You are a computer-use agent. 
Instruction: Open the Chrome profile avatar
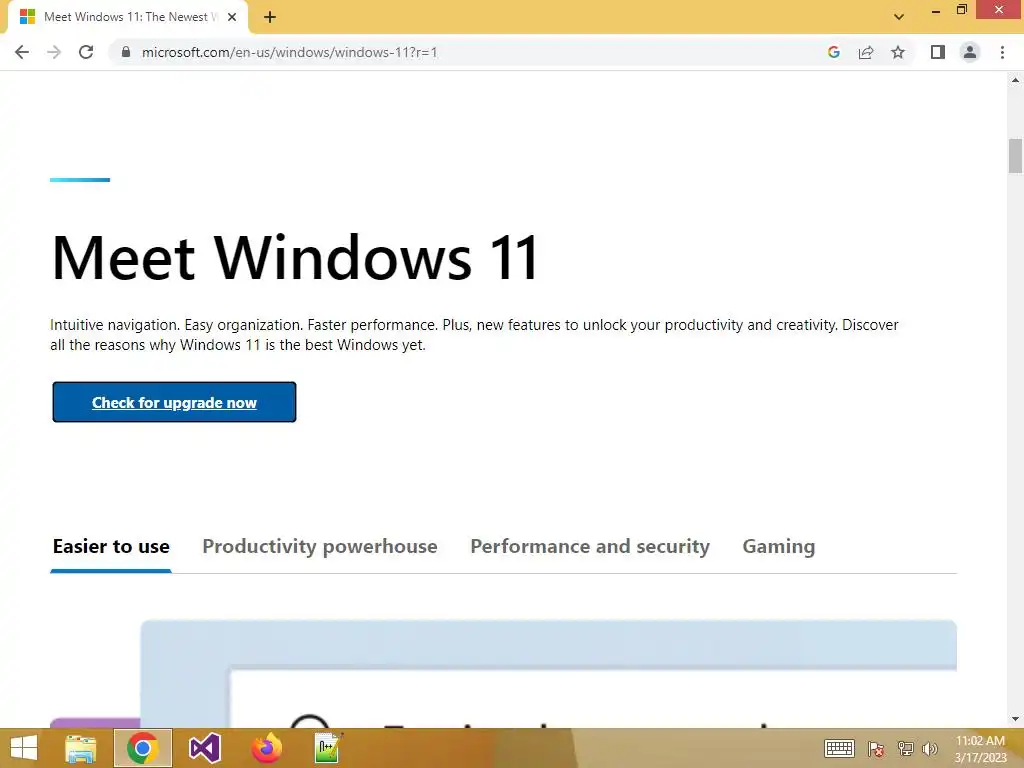(x=970, y=52)
